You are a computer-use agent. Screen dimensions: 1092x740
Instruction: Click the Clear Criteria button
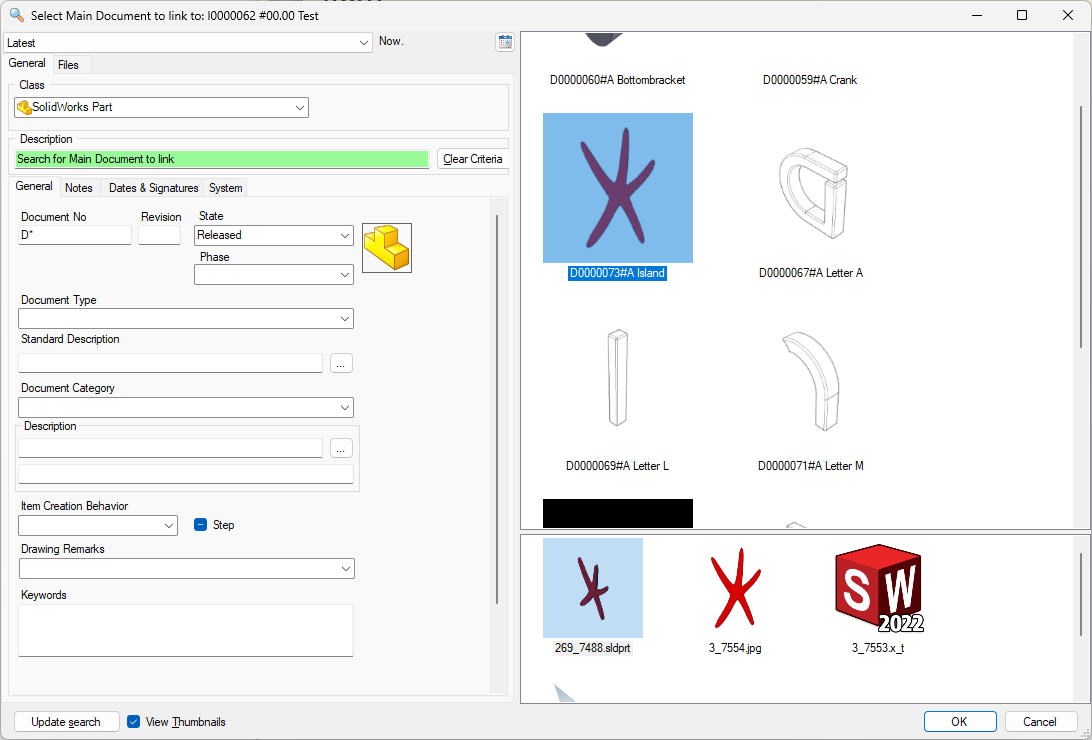pyautogui.click(x=472, y=159)
